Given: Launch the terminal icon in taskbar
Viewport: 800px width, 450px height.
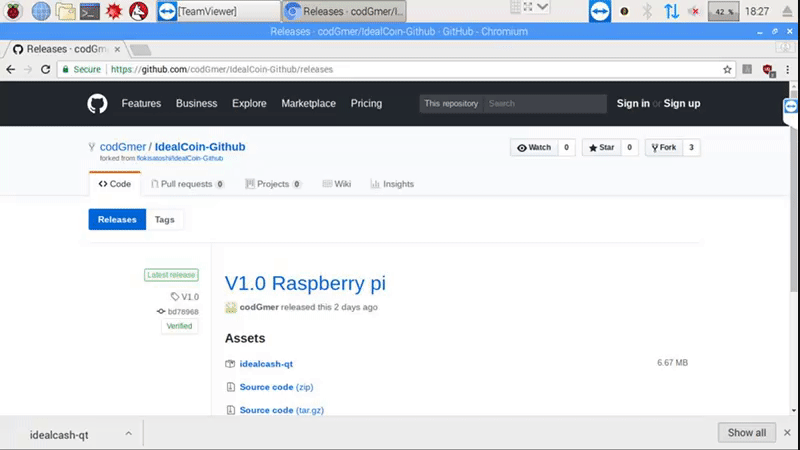Looking at the screenshot, I should pyautogui.click(x=89, y=11).
